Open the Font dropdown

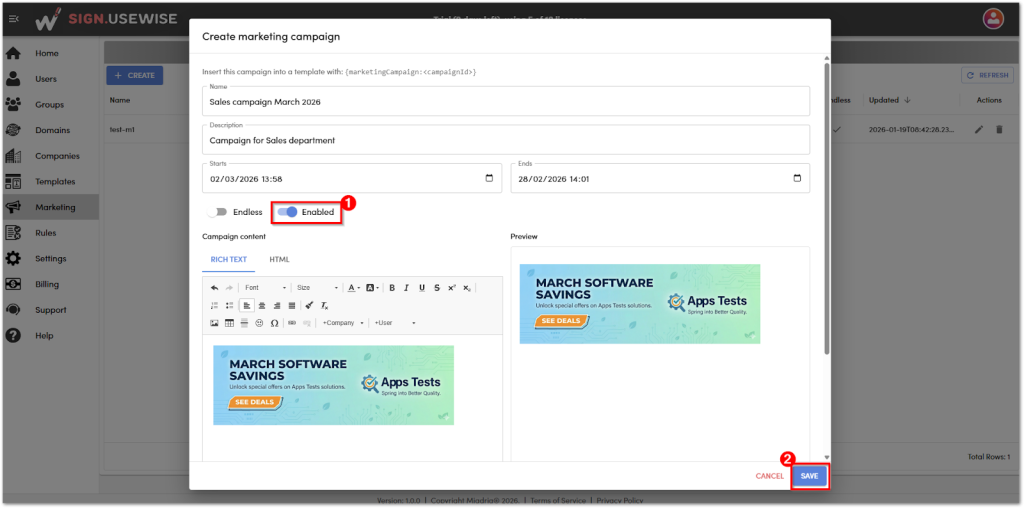265,288
